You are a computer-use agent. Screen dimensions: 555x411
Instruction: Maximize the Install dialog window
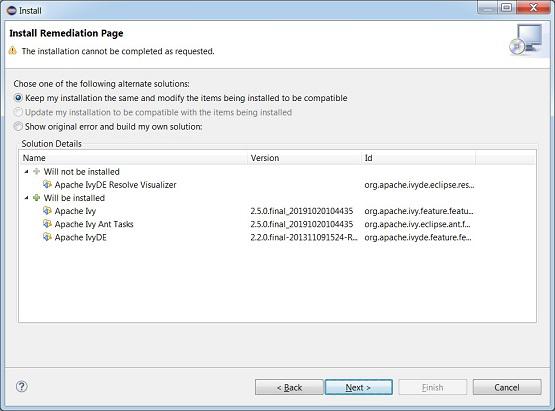pyautogui.click(x=507, y=7)
